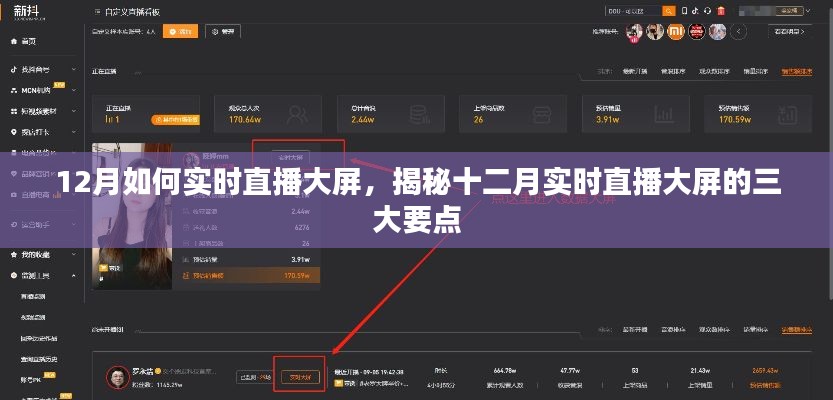This screenshot has height=400, width=833.
Task: Select the rightmost orange sort tab
Action: click(x=796, y=72)
